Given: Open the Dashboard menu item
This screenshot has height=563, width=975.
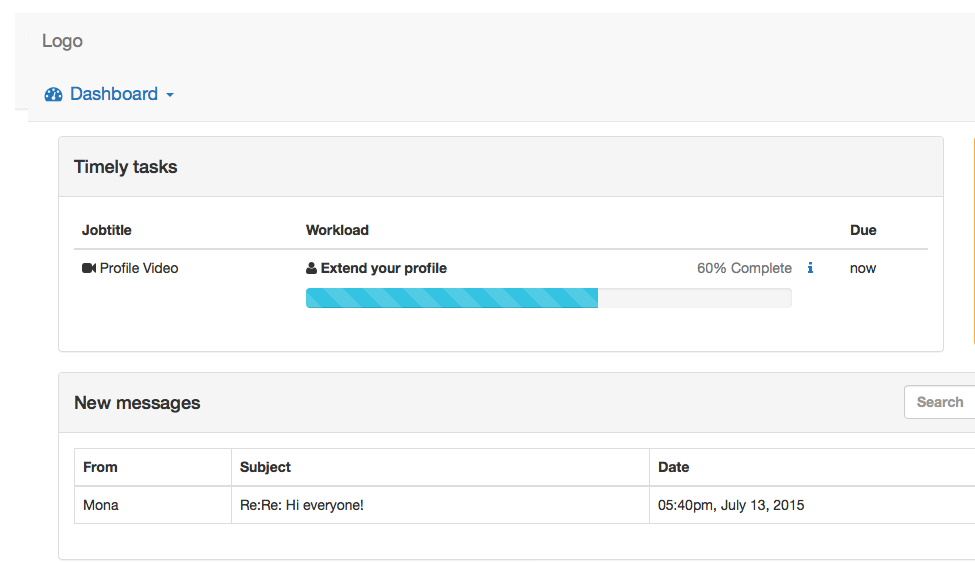Looking at the screenshot, I should click(109, 94).
